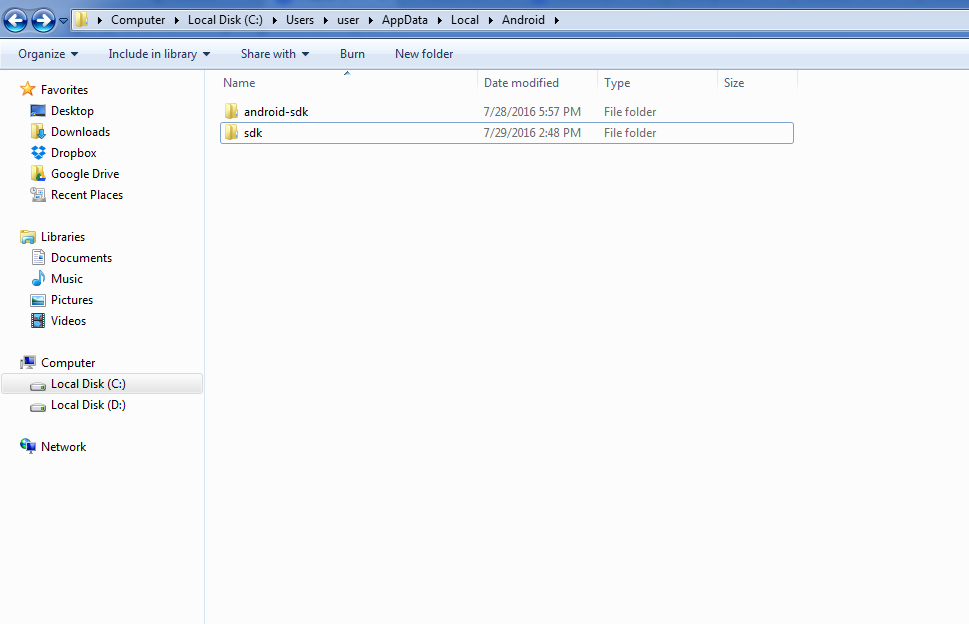Click the Google Drive icon
The height and width of the screenshot is (624, 969).
coord(38,174)
